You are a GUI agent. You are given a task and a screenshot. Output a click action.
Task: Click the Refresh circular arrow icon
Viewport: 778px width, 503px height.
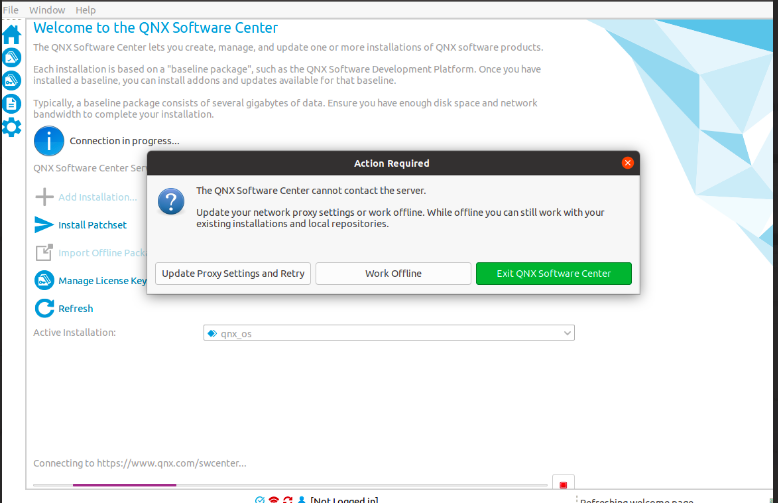pos(44,308)
